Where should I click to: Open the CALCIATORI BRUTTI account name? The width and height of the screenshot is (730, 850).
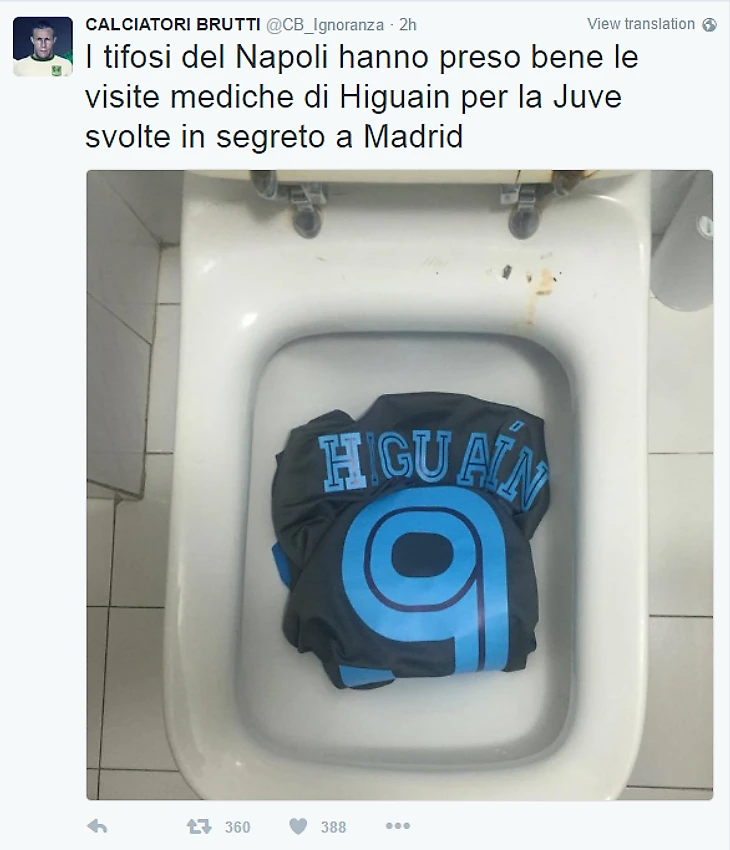(x=173, y=24)
